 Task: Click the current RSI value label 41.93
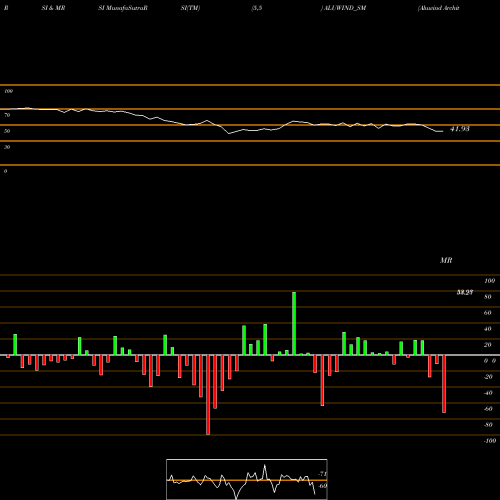[x=460, y=129]
